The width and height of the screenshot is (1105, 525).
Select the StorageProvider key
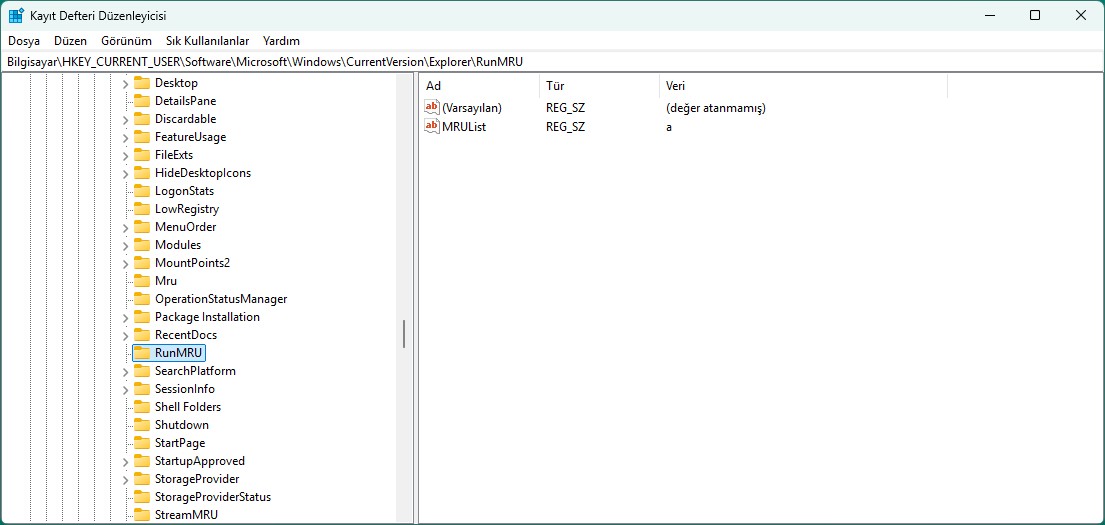(197, 479)
